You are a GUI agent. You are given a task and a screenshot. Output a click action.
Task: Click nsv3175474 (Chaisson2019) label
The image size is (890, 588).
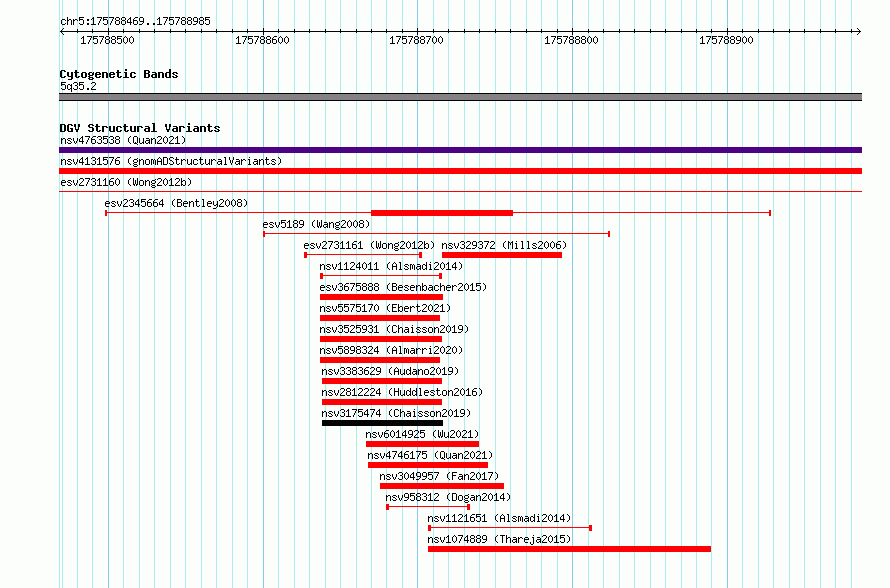click(396, 413)
